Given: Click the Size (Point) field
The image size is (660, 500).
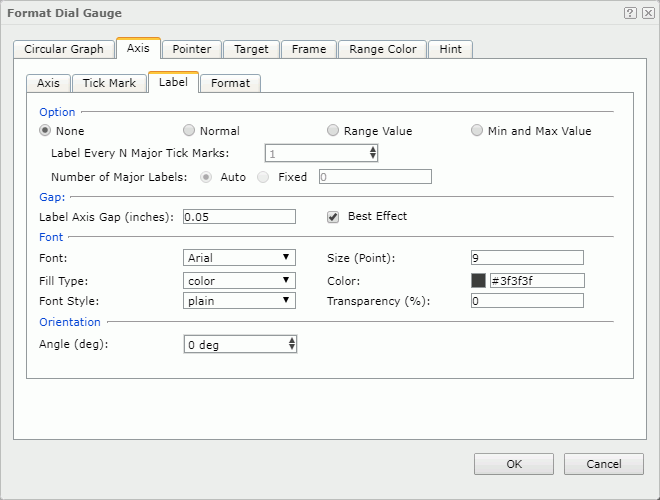Looking at the screenshot, I should pyautogui.click(x=527, y=258).
